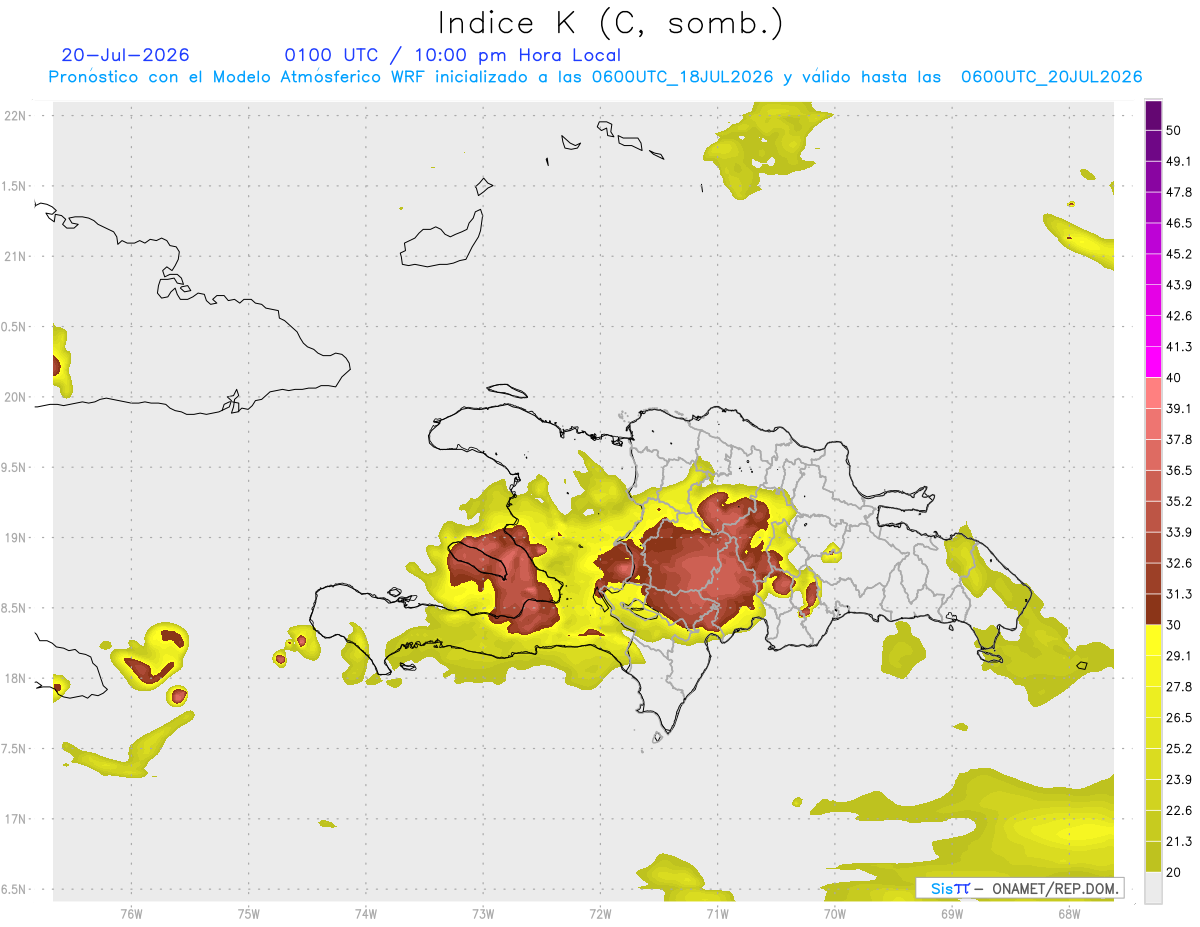Click the color scale value '36.5'
Viewport: 1200px width, 927px height.
pyautogui.click(x=1179, y=471)
